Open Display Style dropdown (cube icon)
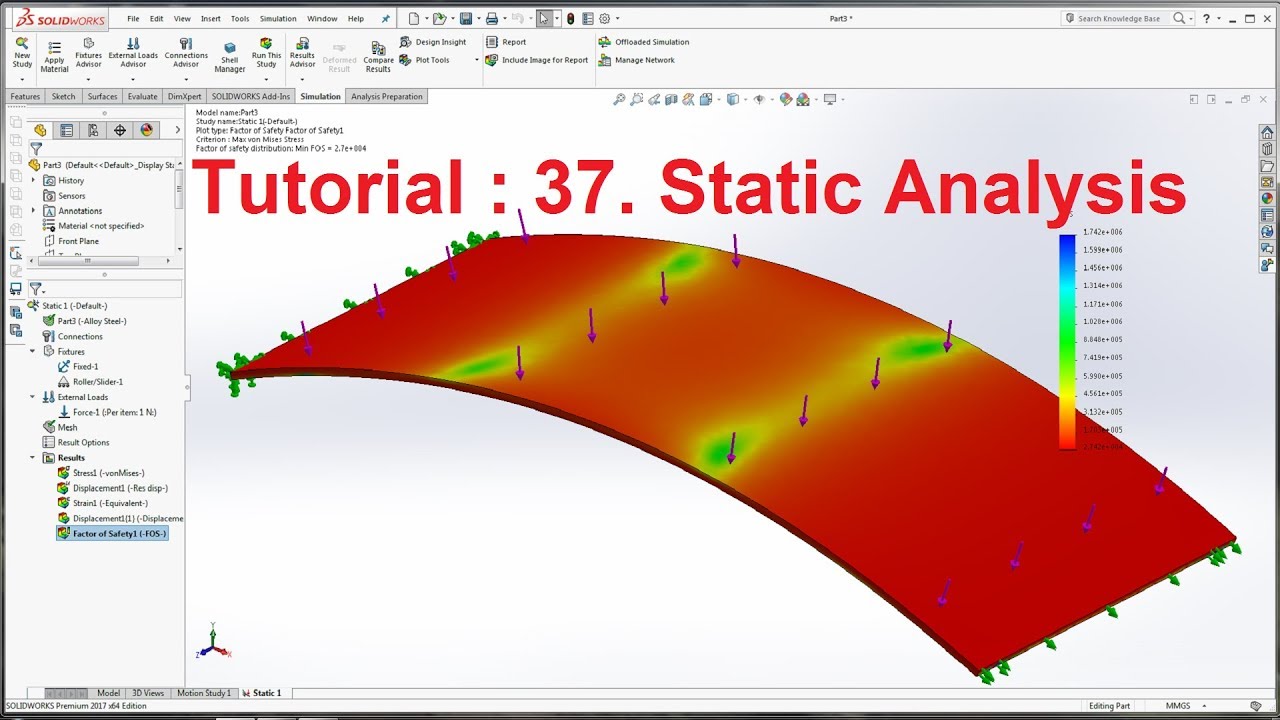Viewport: 1280px width, 720px height. pyautogui.click(x=733, y=99)
